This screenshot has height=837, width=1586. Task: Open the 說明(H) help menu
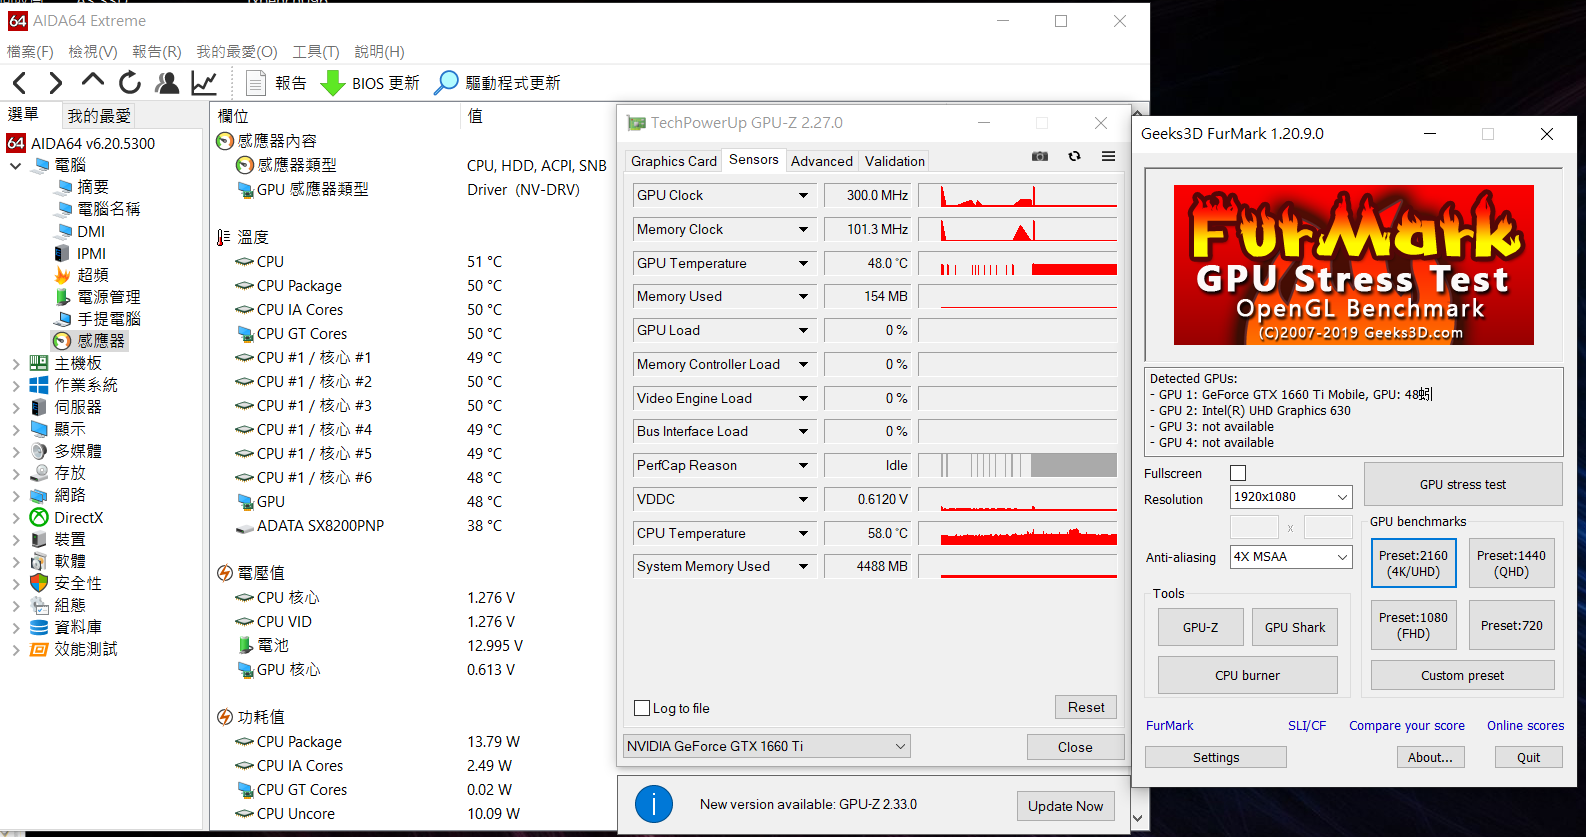[x=379, y=51]
